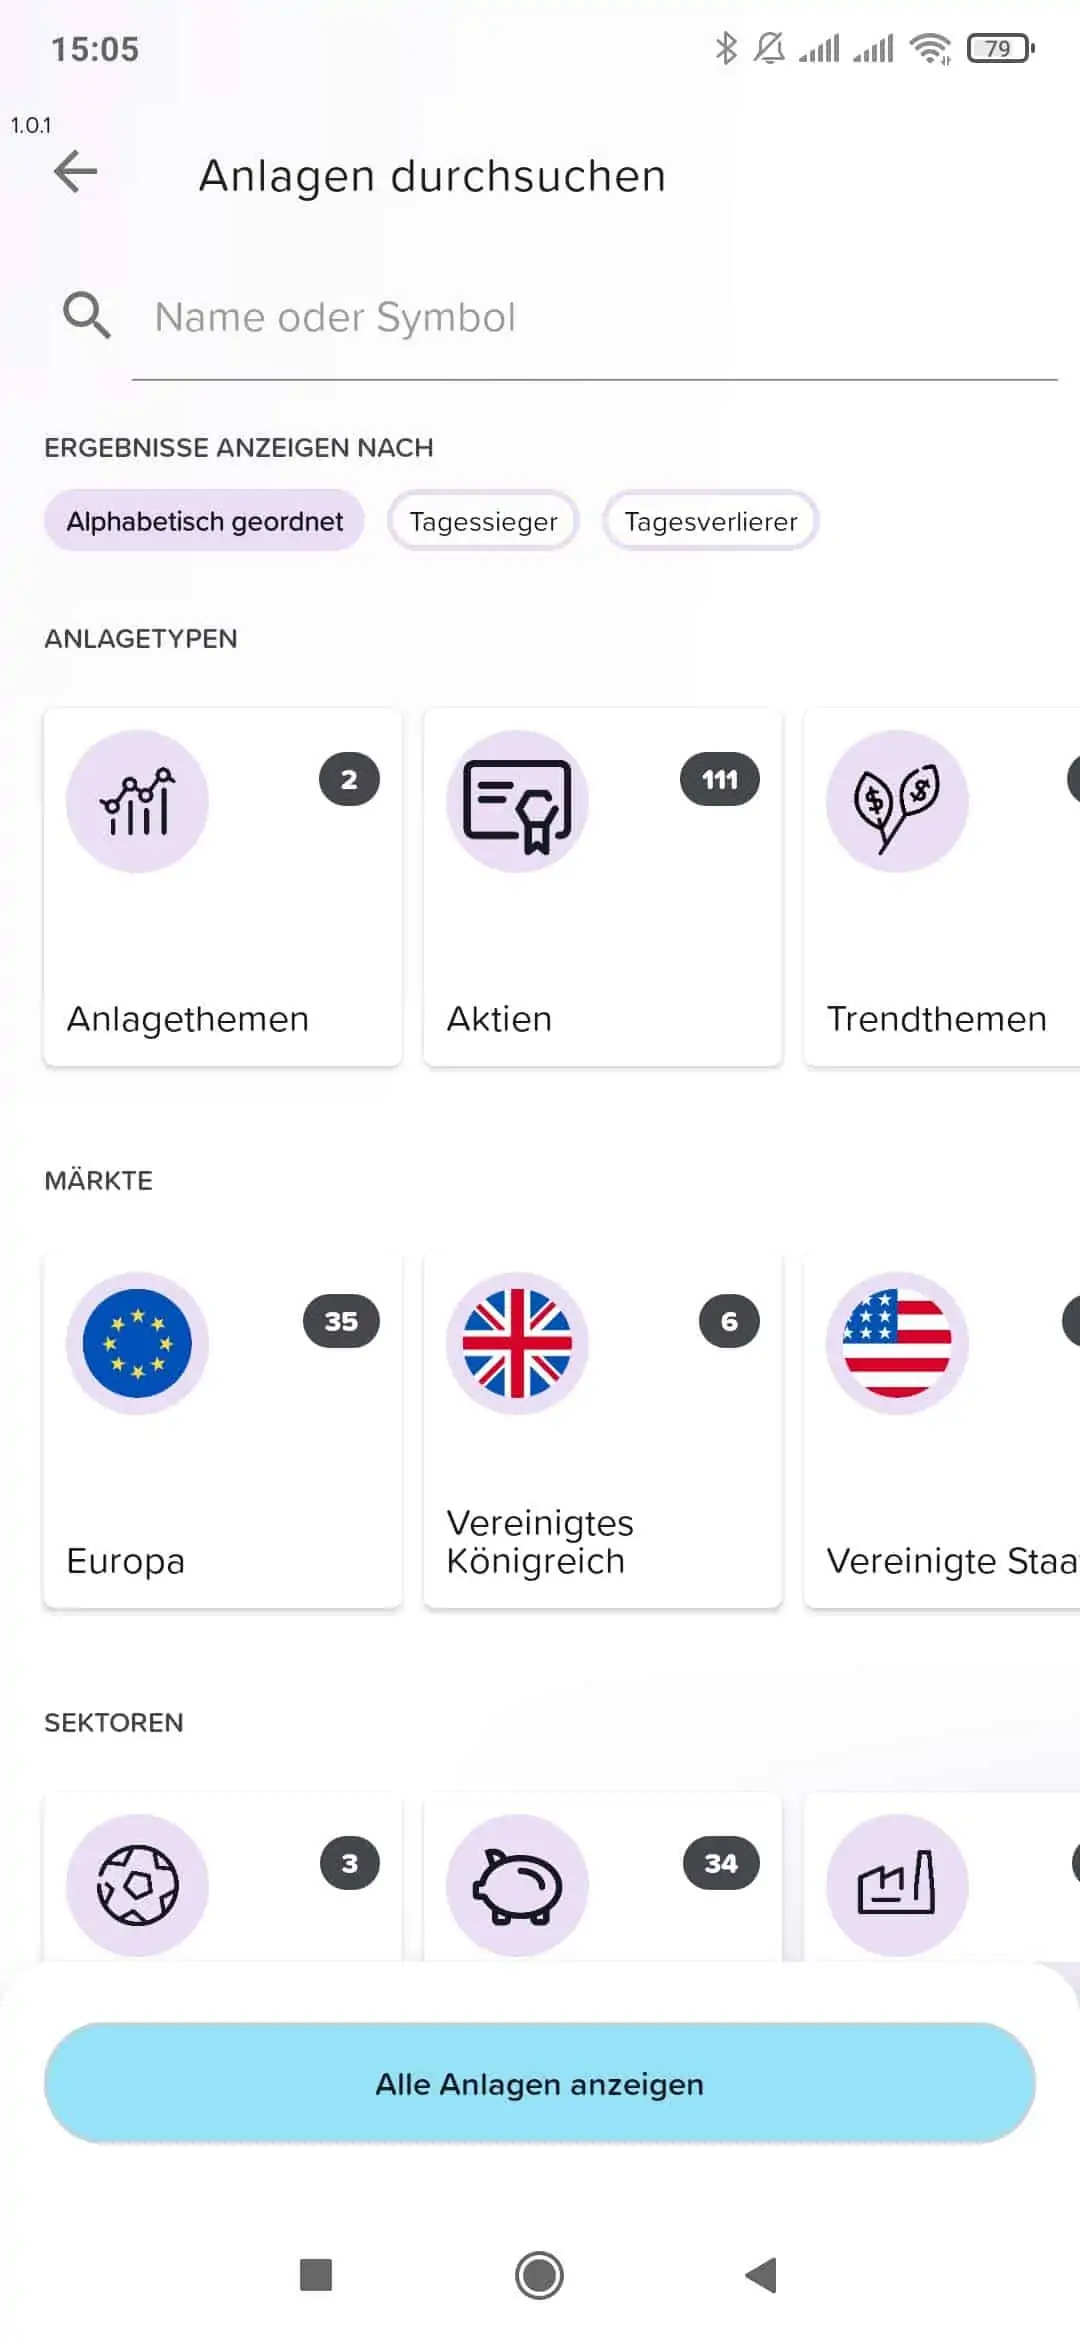Click the Alle Anlagen anzeigen button
This screenshot has width=1080, height=2340.
540,2084
